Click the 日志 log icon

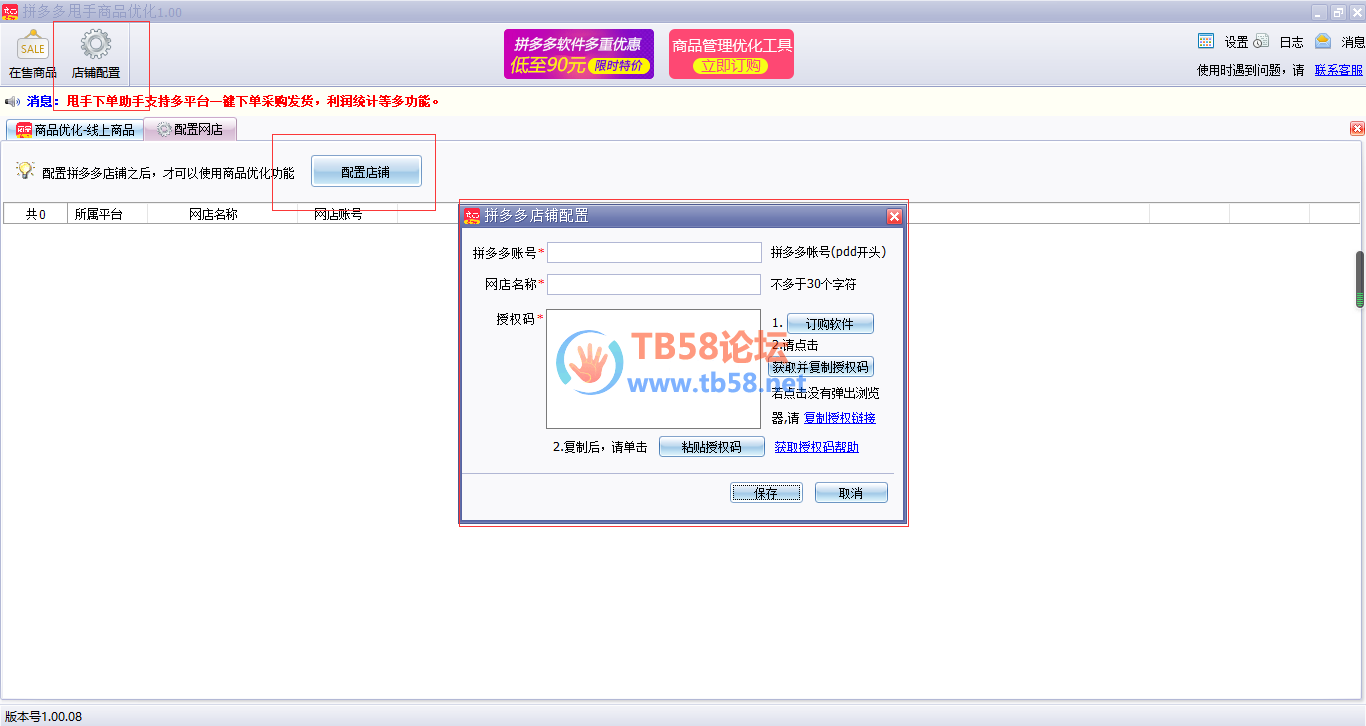pyautogui.click(x=1261, y=41)
